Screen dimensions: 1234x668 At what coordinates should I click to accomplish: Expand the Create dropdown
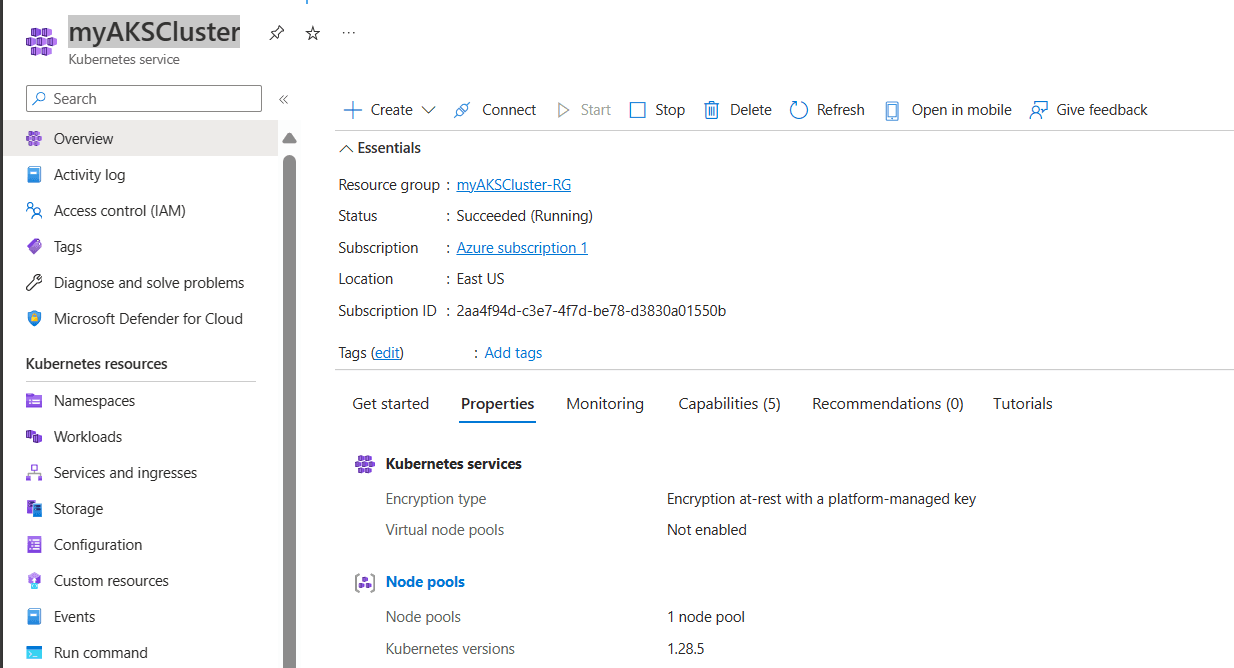[390, 110]
